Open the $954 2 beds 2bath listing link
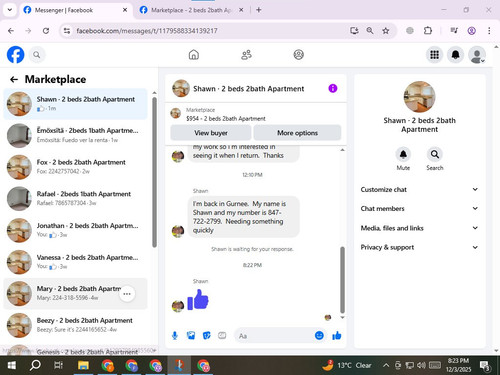 tap(226, 119)
